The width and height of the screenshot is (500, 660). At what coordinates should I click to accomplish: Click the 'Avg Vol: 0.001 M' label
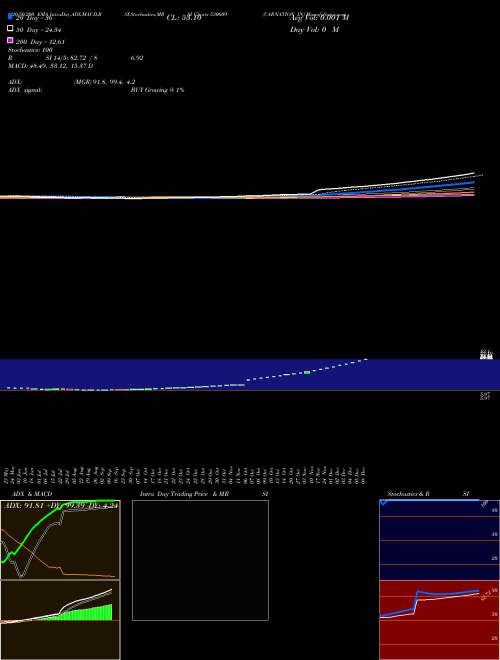point(319,17)
